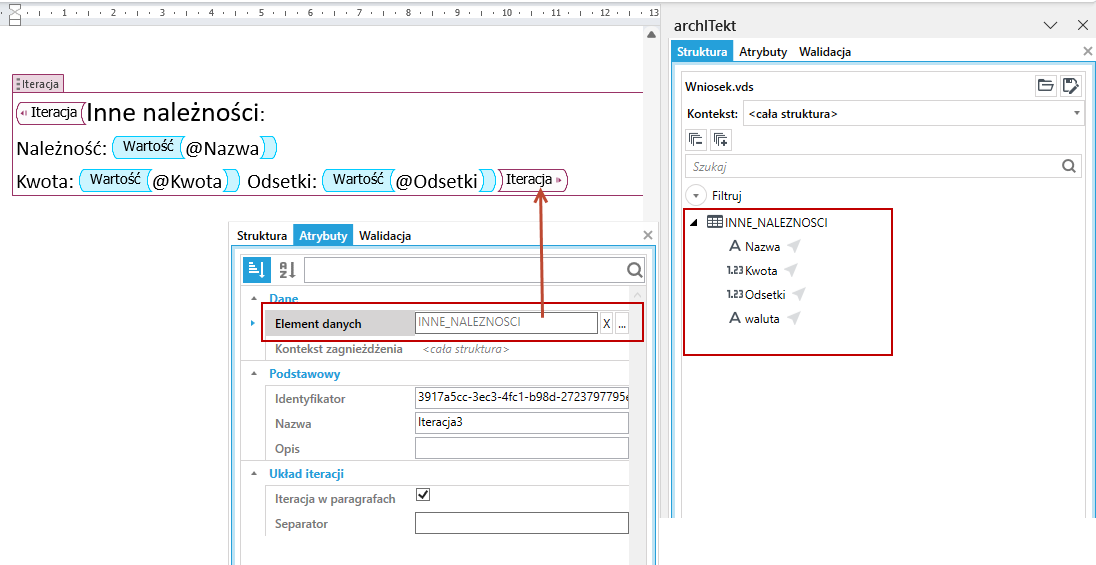The image size is (1096, 565).
Task: Collapse INNE_NALEZNOSCI tree node
Action: coord(694,222)
